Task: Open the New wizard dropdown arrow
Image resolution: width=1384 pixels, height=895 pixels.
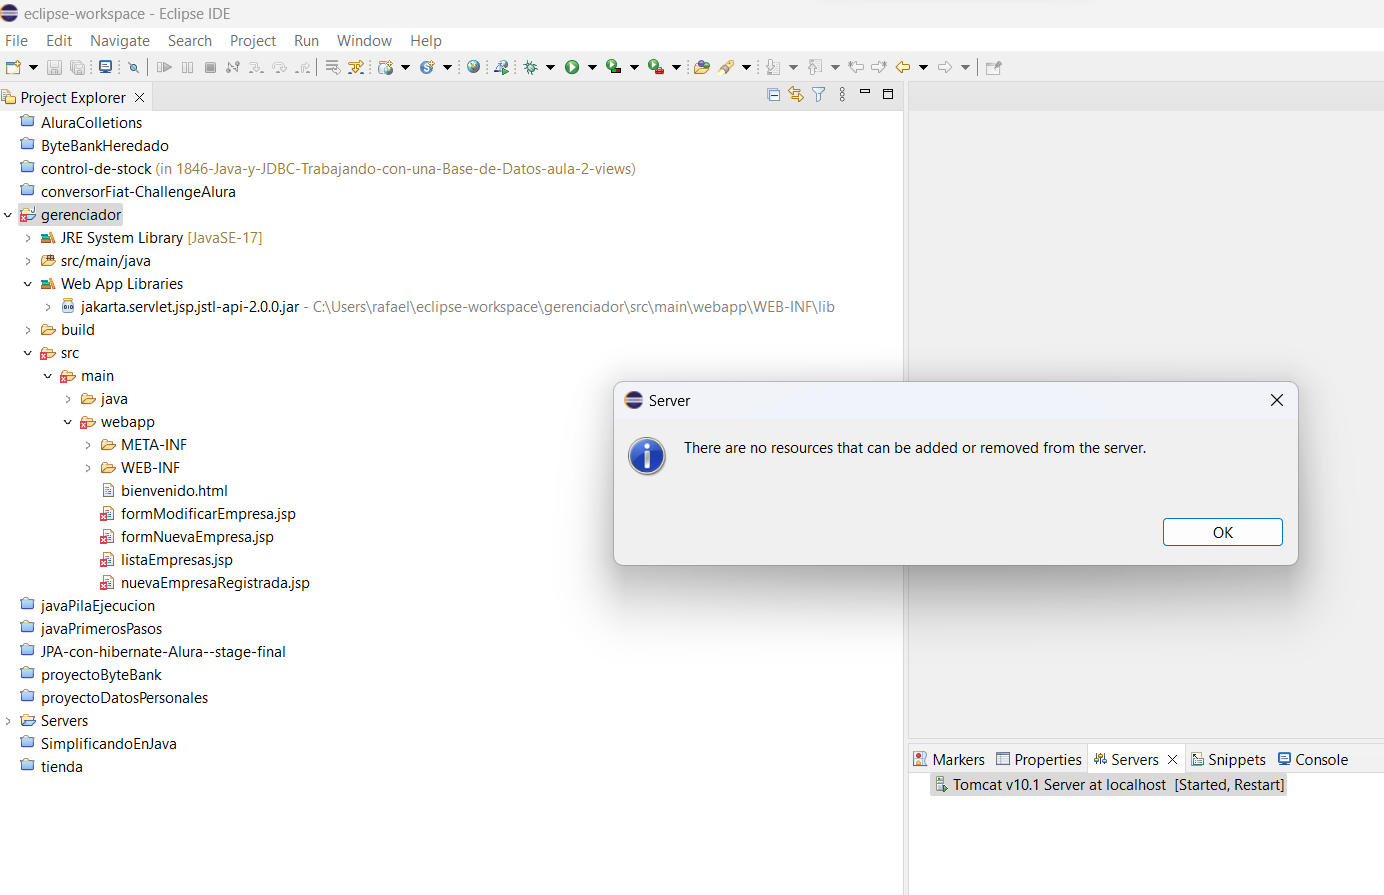Action: coord(33,67)
